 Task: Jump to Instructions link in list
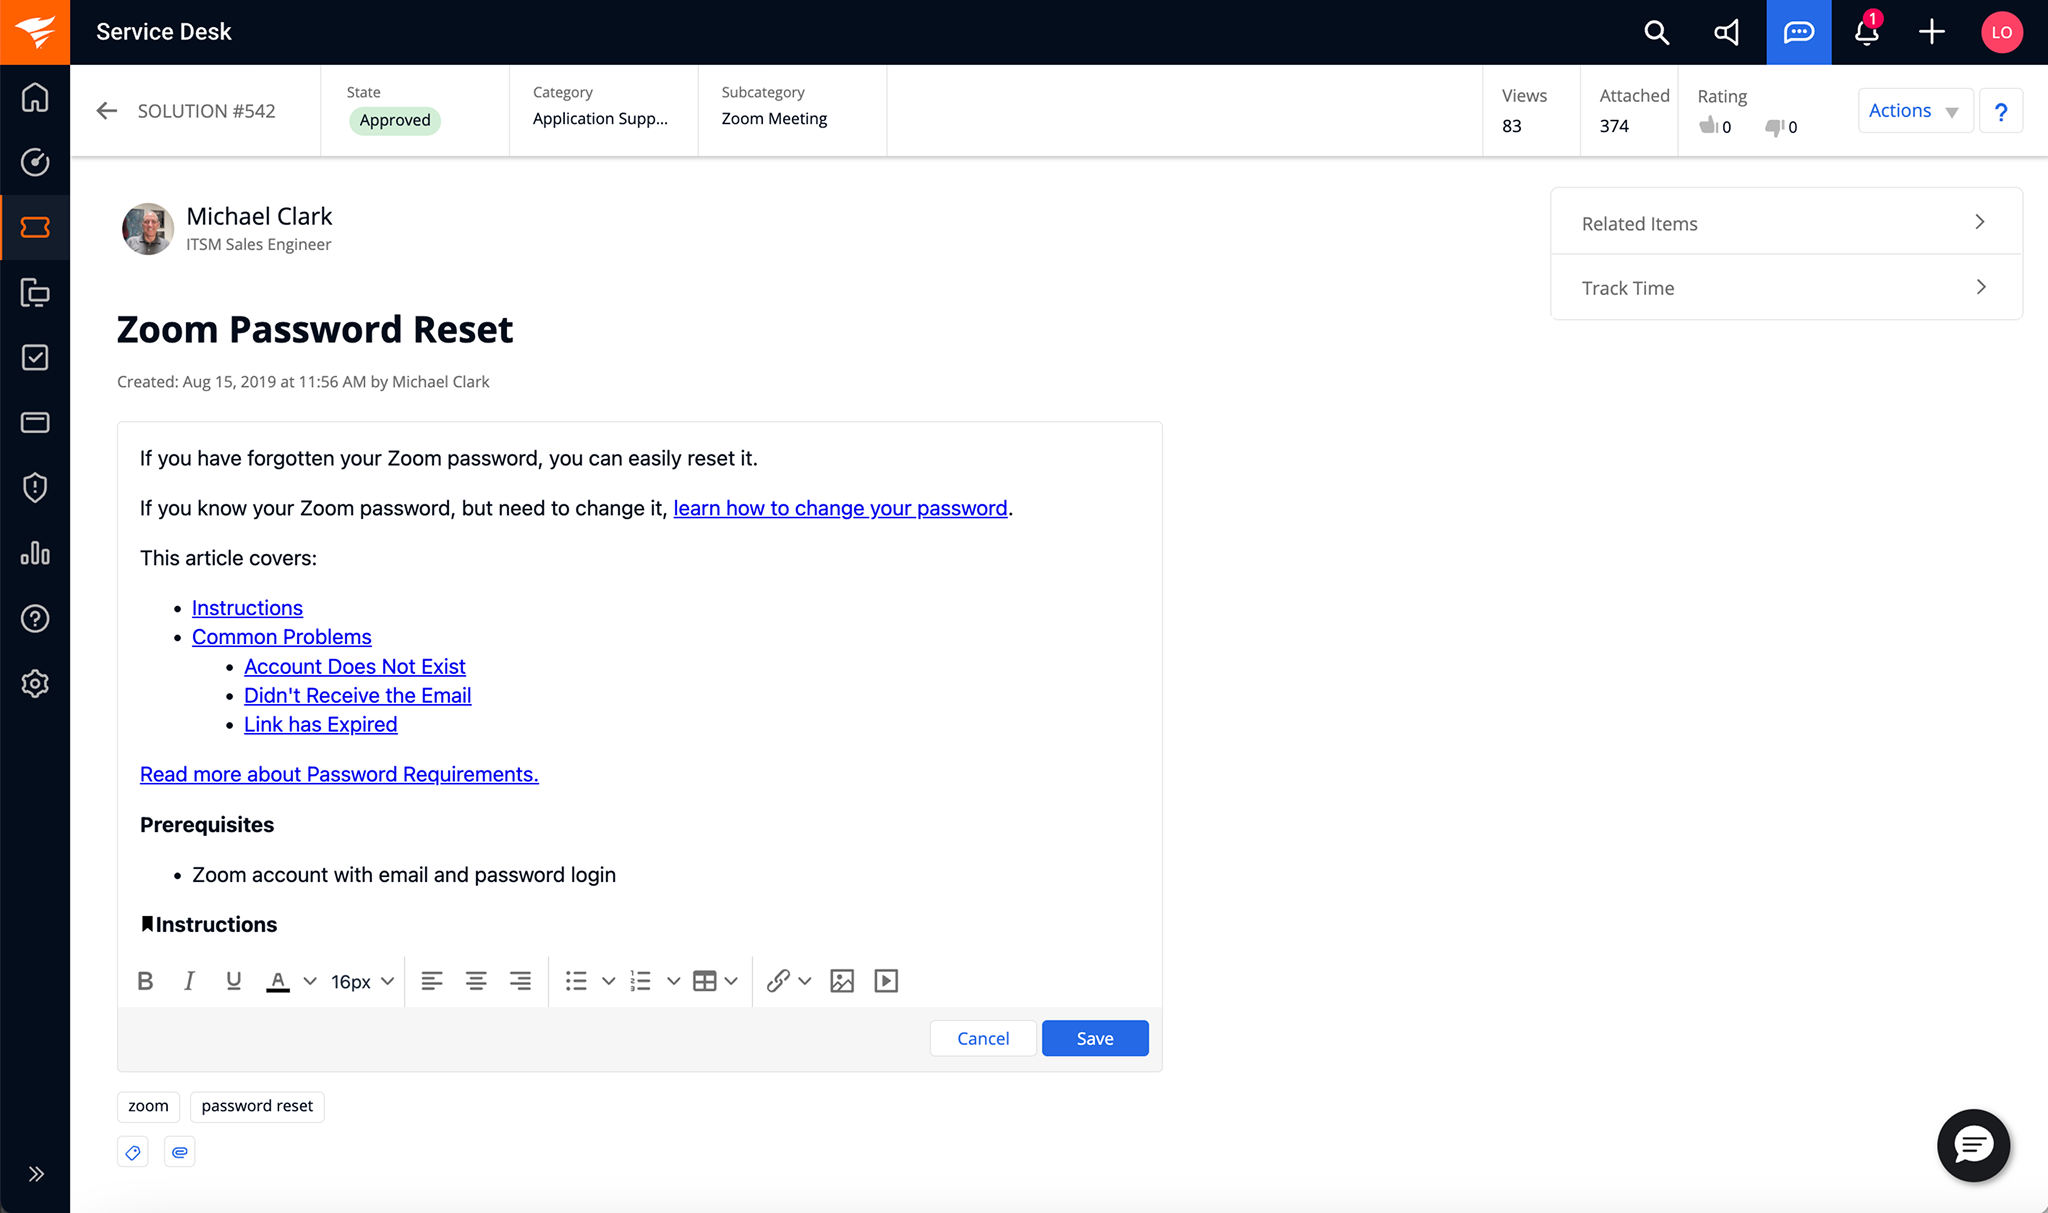pyautogui.click(x=247, y=608)
